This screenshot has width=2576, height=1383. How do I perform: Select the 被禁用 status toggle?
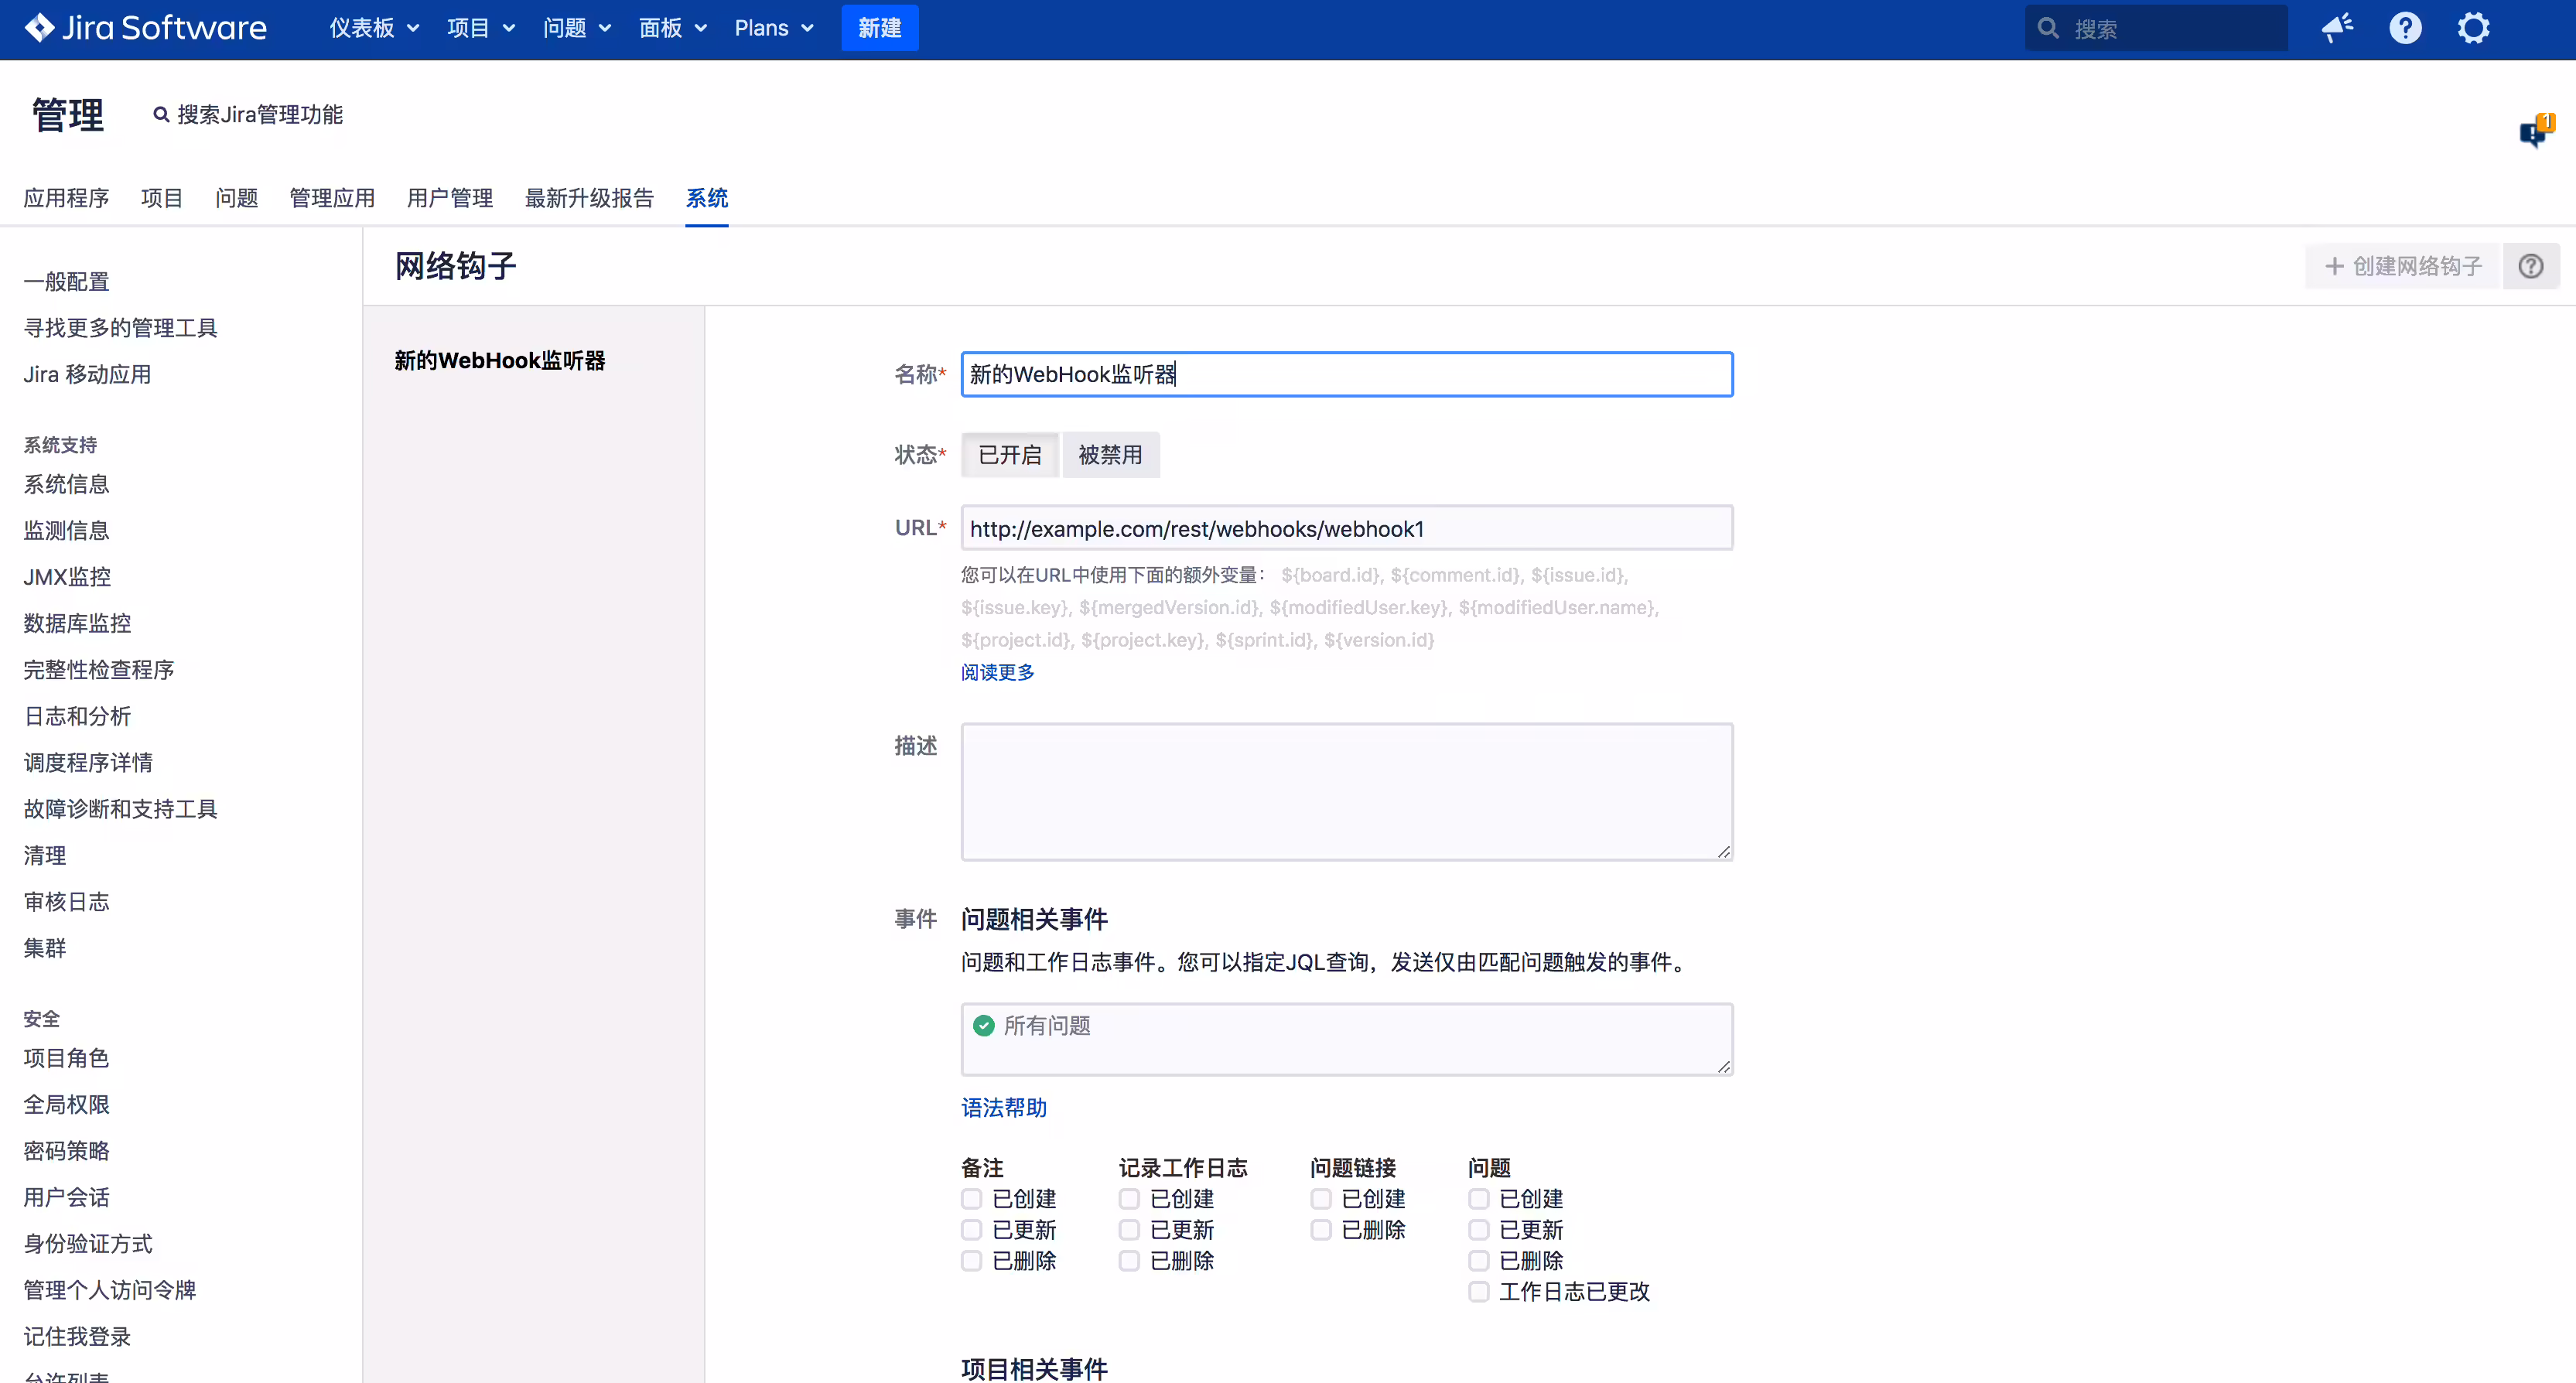(x=1110, y=455)
